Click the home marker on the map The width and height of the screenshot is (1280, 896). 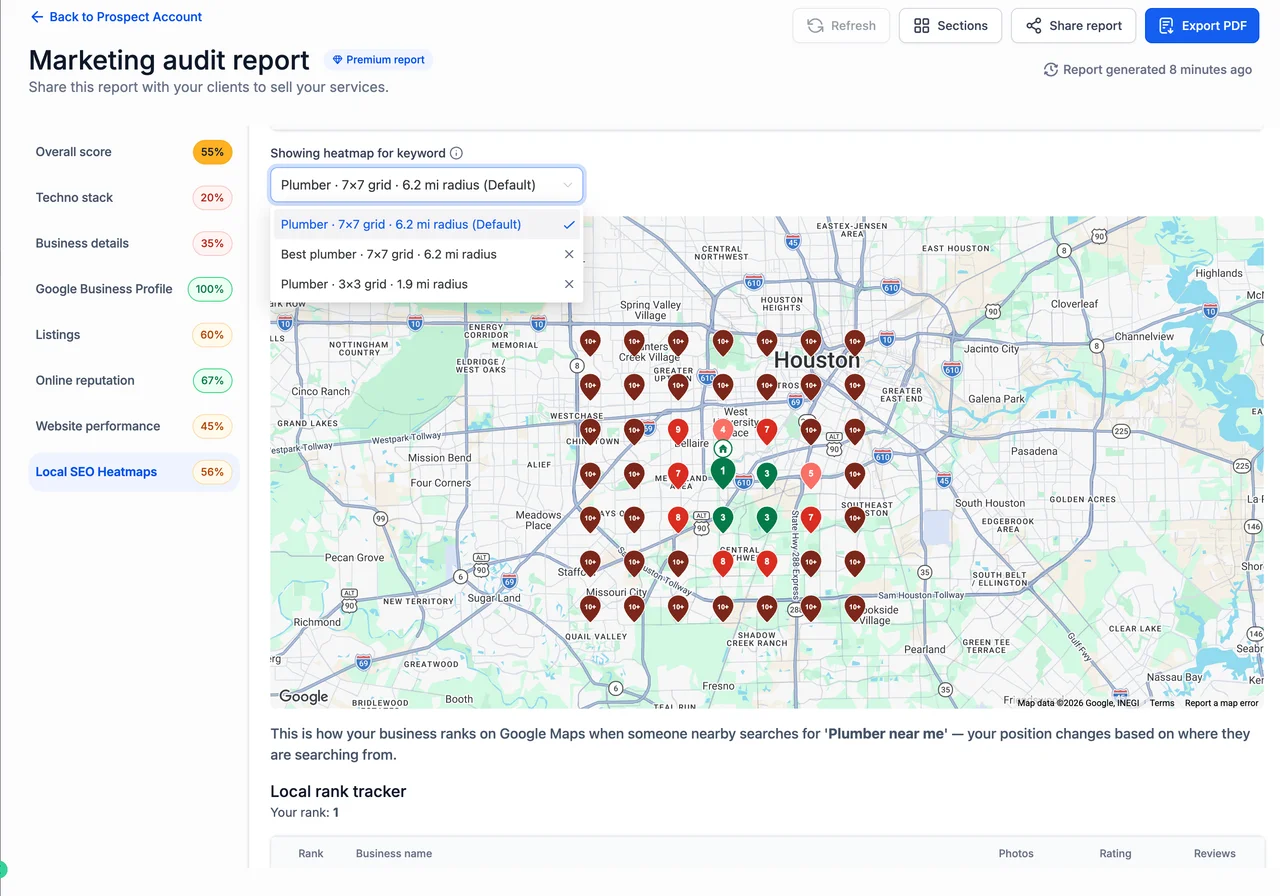click(722, 449)
